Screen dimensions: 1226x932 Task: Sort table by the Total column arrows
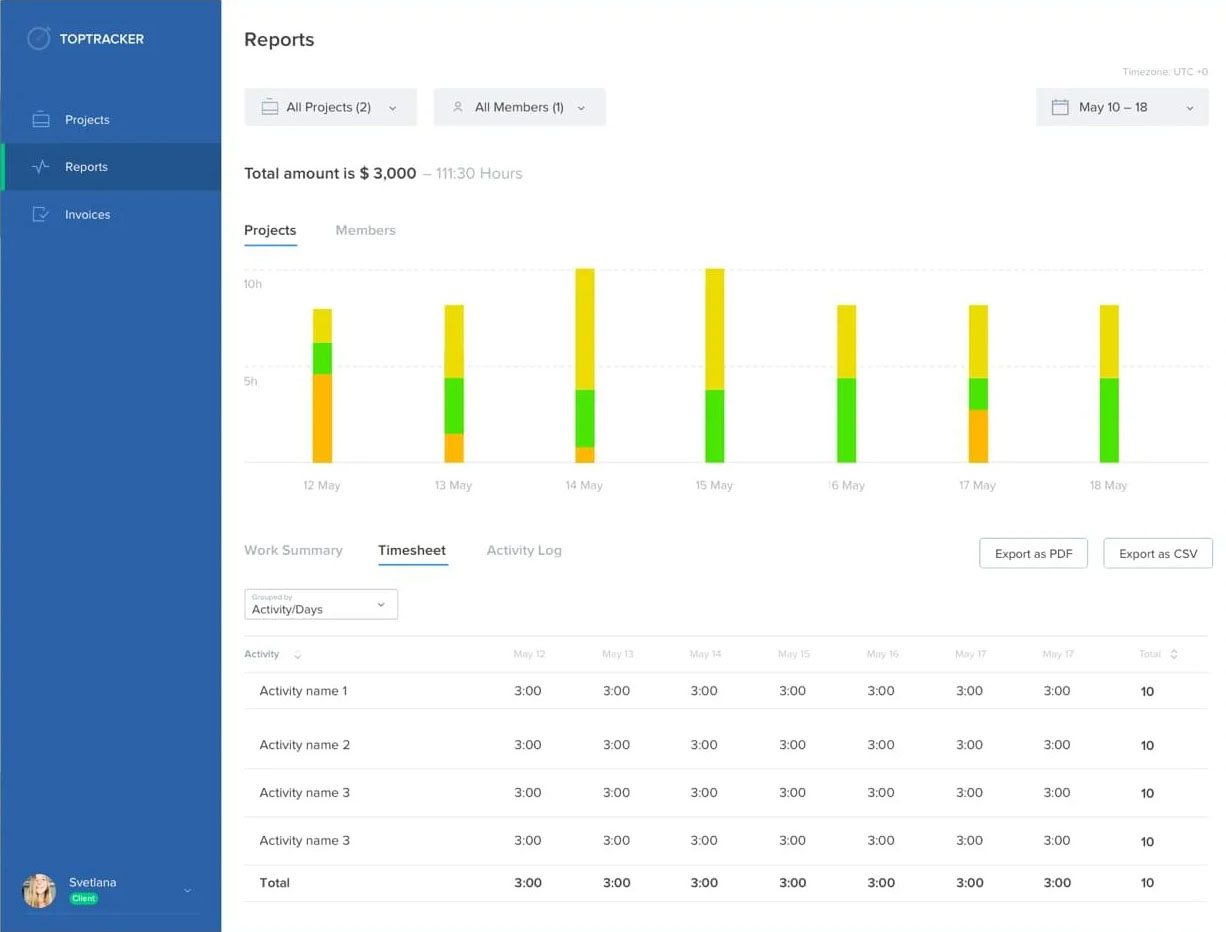1174,655
